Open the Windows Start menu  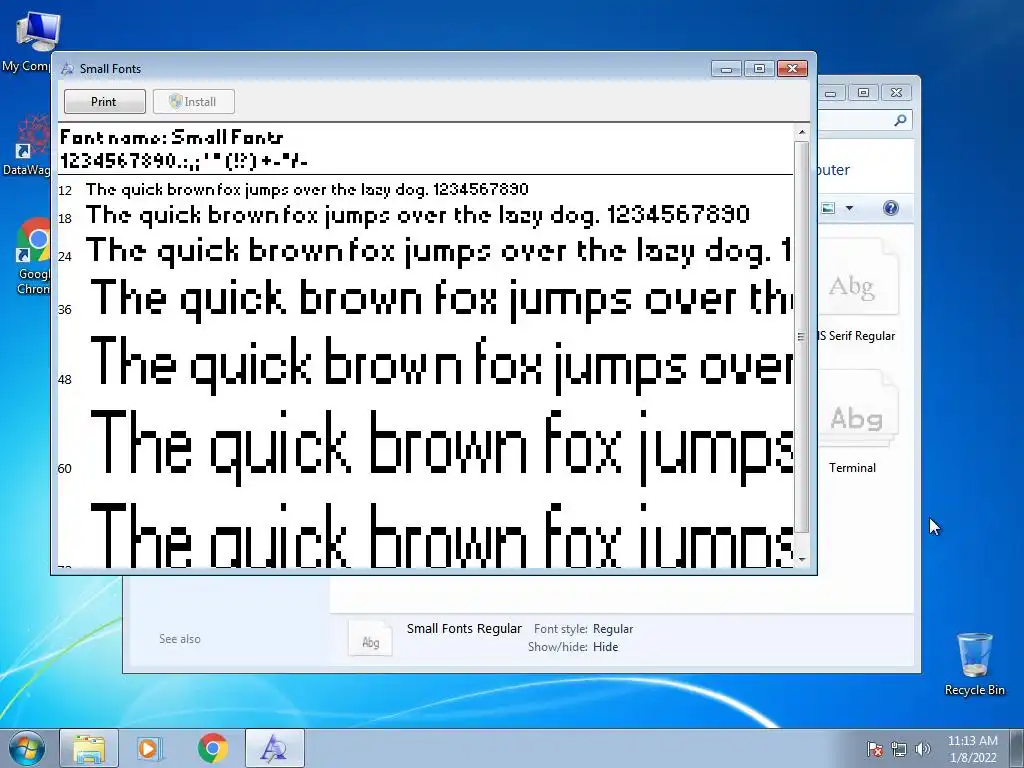coord(27,748)
